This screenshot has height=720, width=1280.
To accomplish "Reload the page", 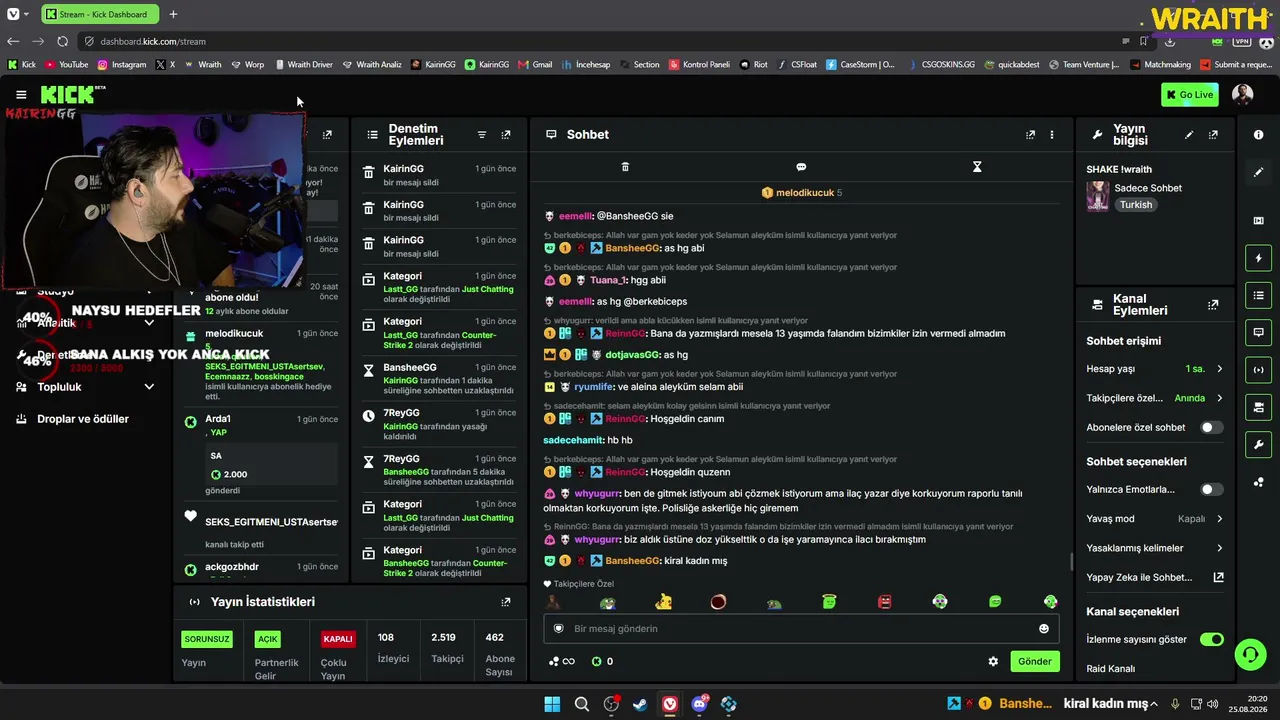I will click(62, 41).
